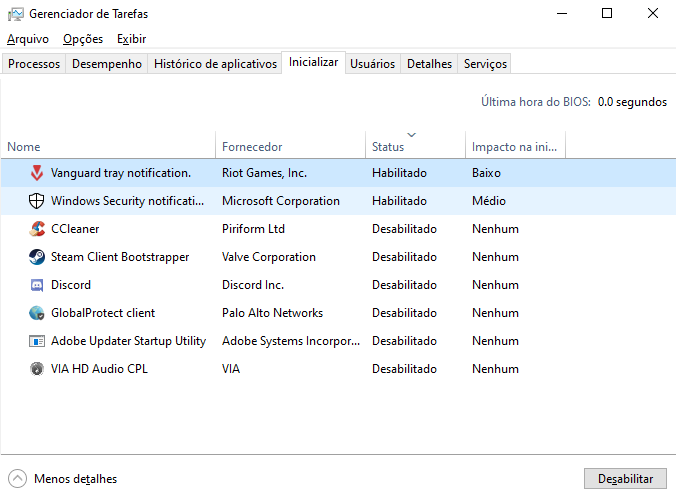Collapse view with Menos detalhes chevron

click(17, 479)
